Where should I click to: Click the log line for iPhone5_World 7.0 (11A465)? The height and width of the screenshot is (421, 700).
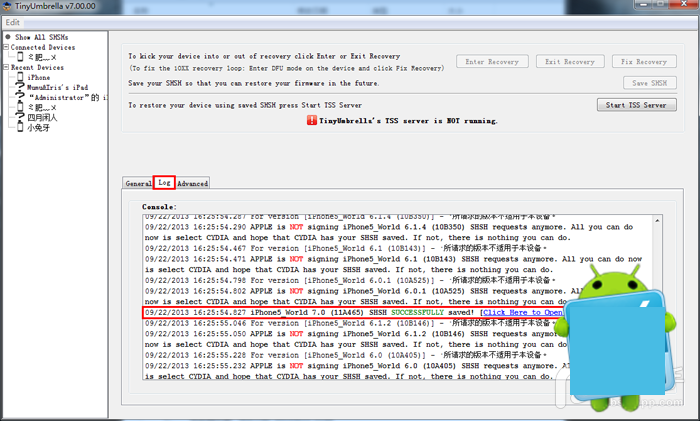tap(353, 313)
